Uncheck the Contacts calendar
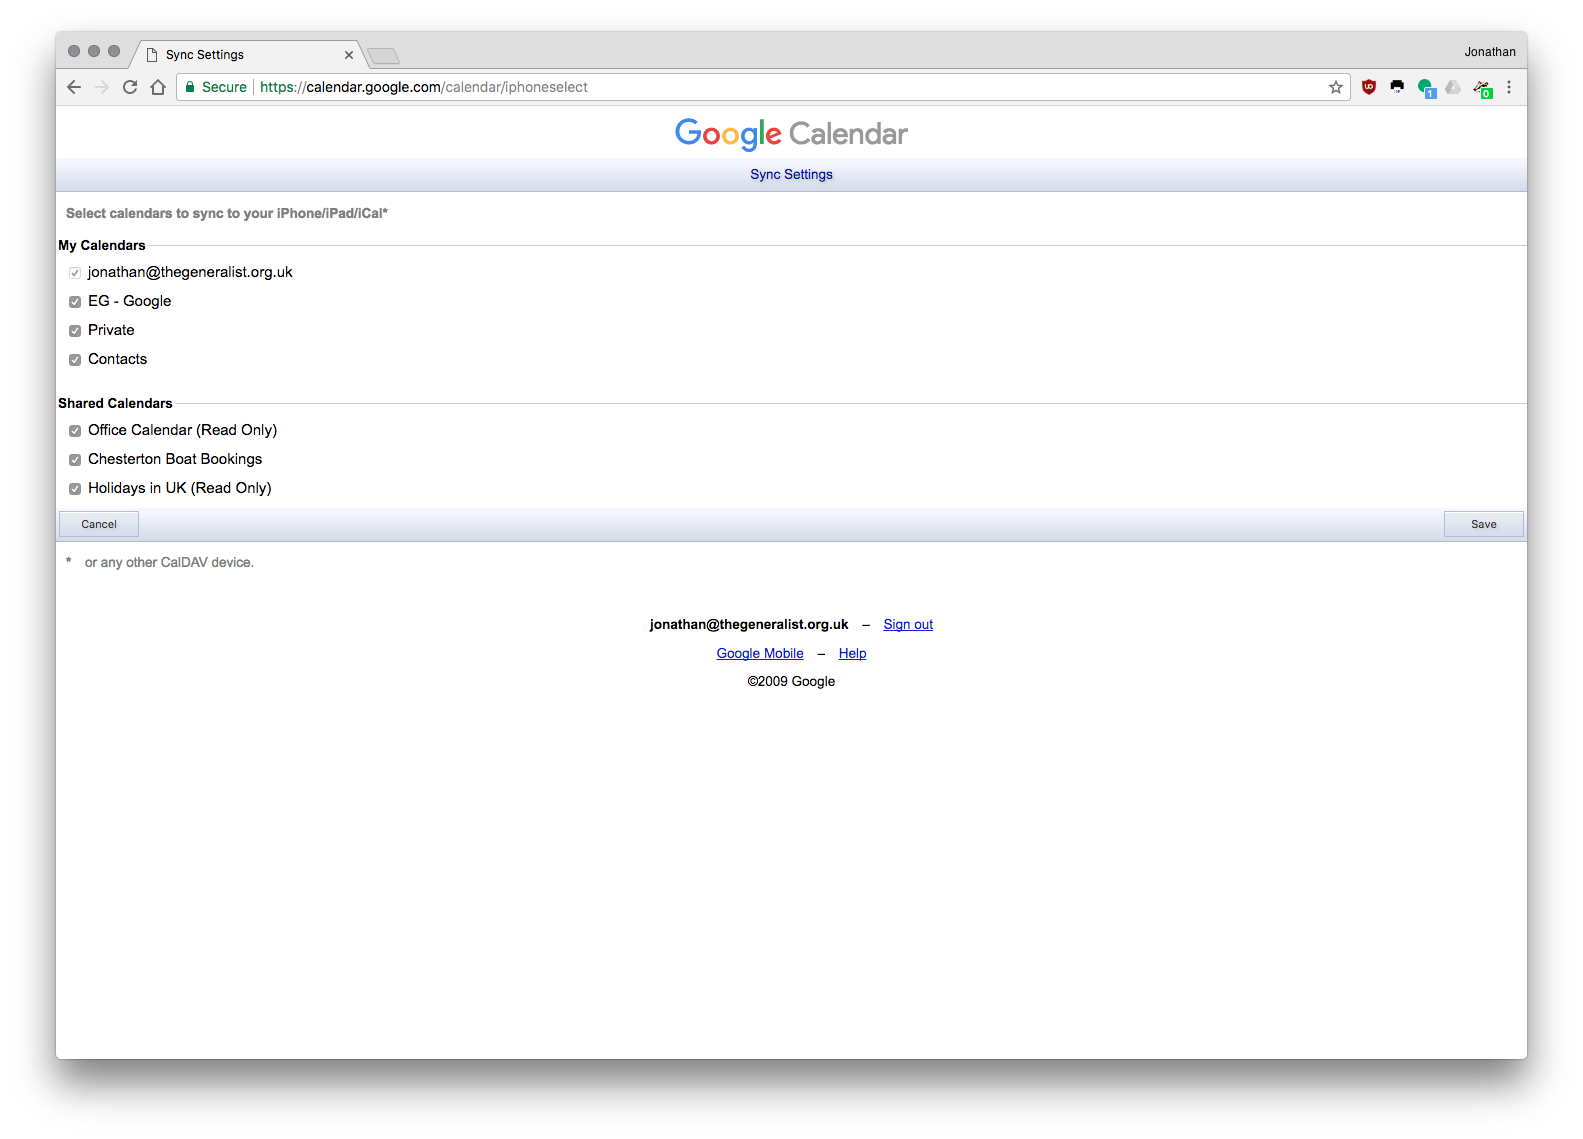The image size is (1583, 1139). [x=75, y=360]
